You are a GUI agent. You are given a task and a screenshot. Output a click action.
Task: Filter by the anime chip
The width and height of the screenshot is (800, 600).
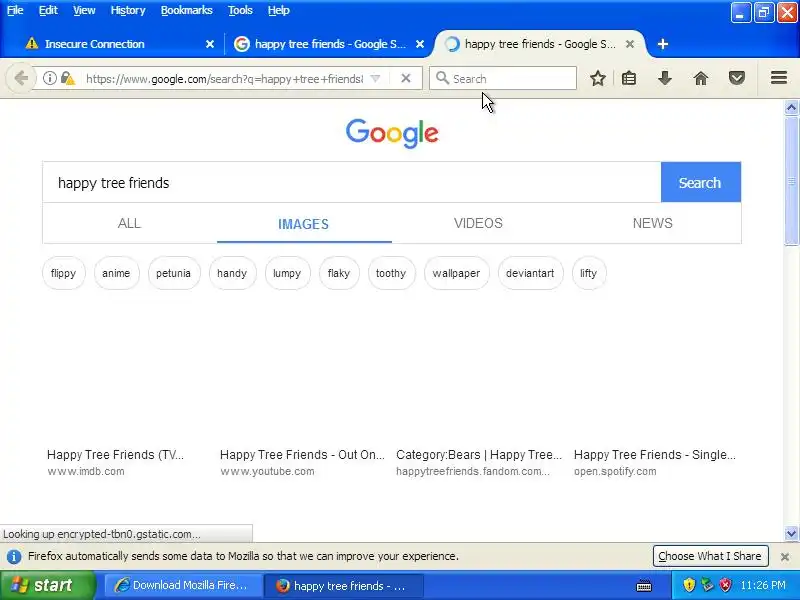click(x=116, y=273)
